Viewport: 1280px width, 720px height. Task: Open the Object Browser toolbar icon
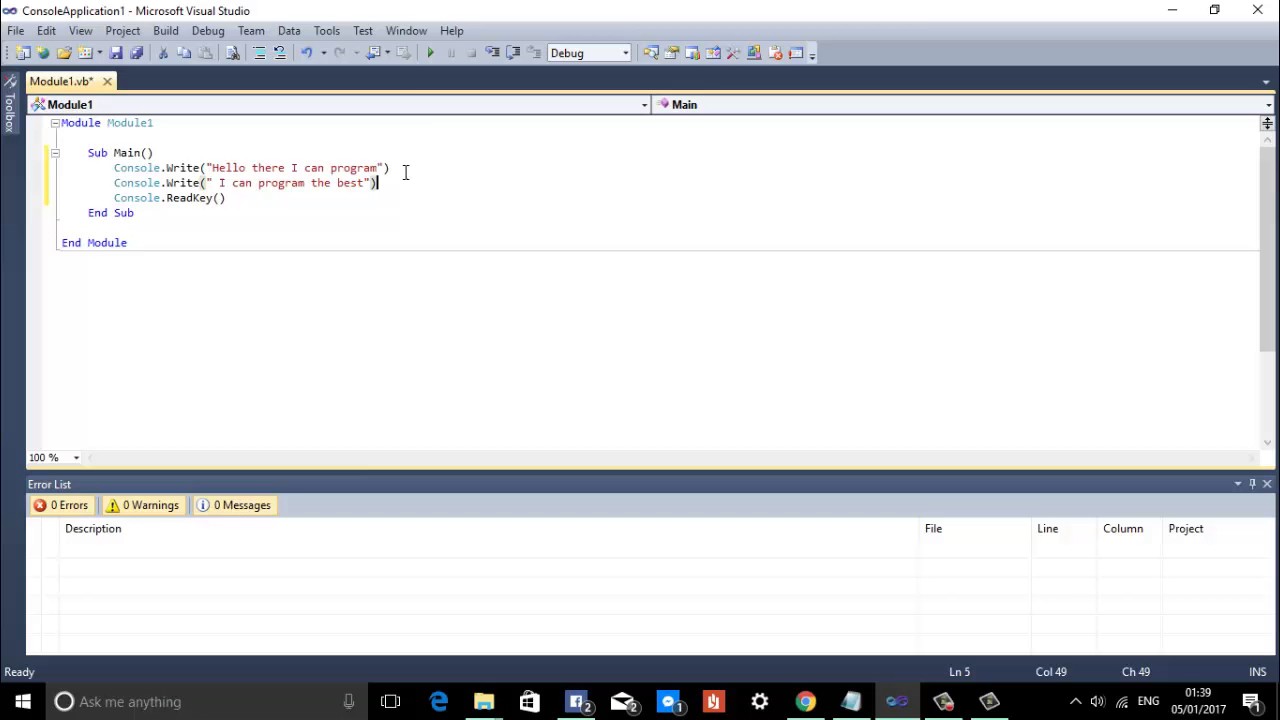pos(712,53)
